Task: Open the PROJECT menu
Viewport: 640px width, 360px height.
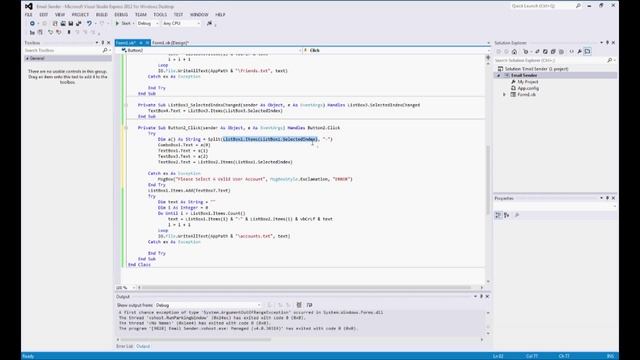Action: coord(80,15)
